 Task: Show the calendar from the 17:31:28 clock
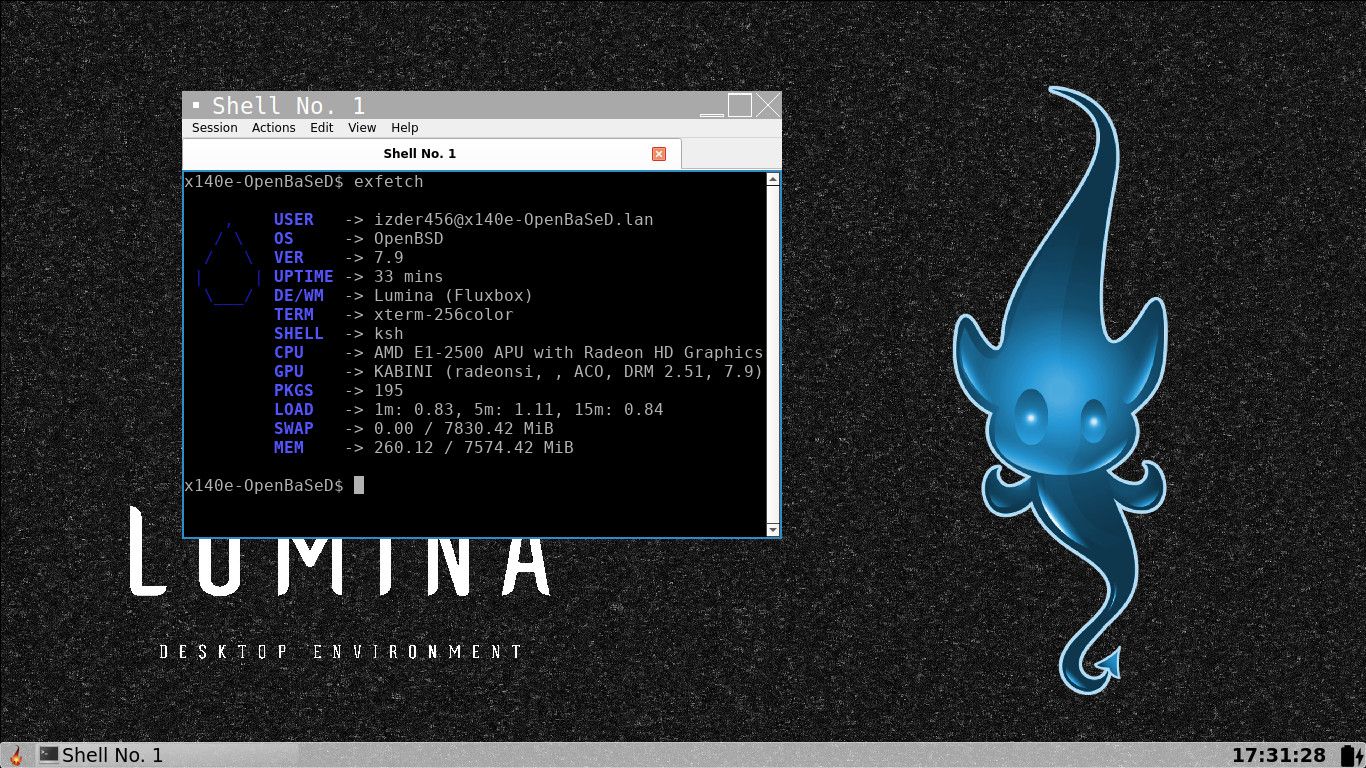coord(1279,755)
